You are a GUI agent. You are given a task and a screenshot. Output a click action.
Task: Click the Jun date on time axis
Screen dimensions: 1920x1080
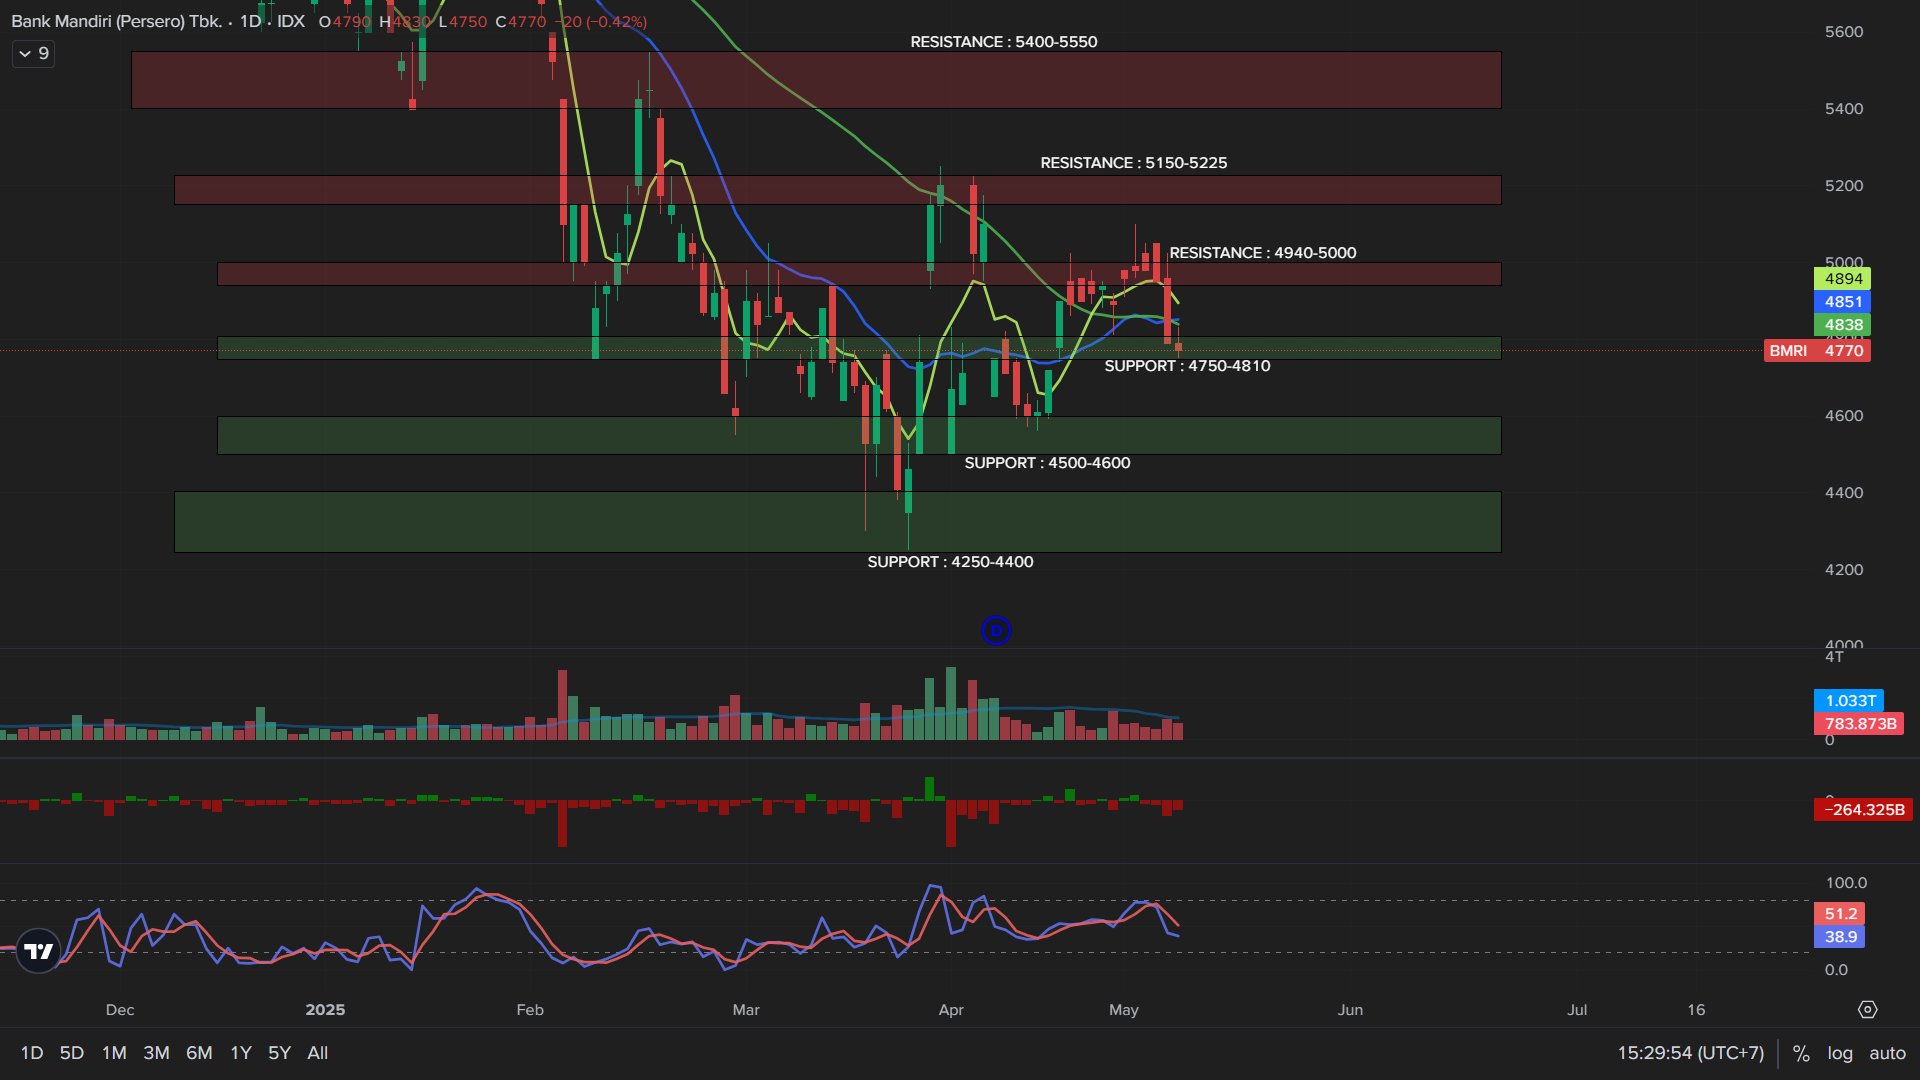[1350, 1010]
